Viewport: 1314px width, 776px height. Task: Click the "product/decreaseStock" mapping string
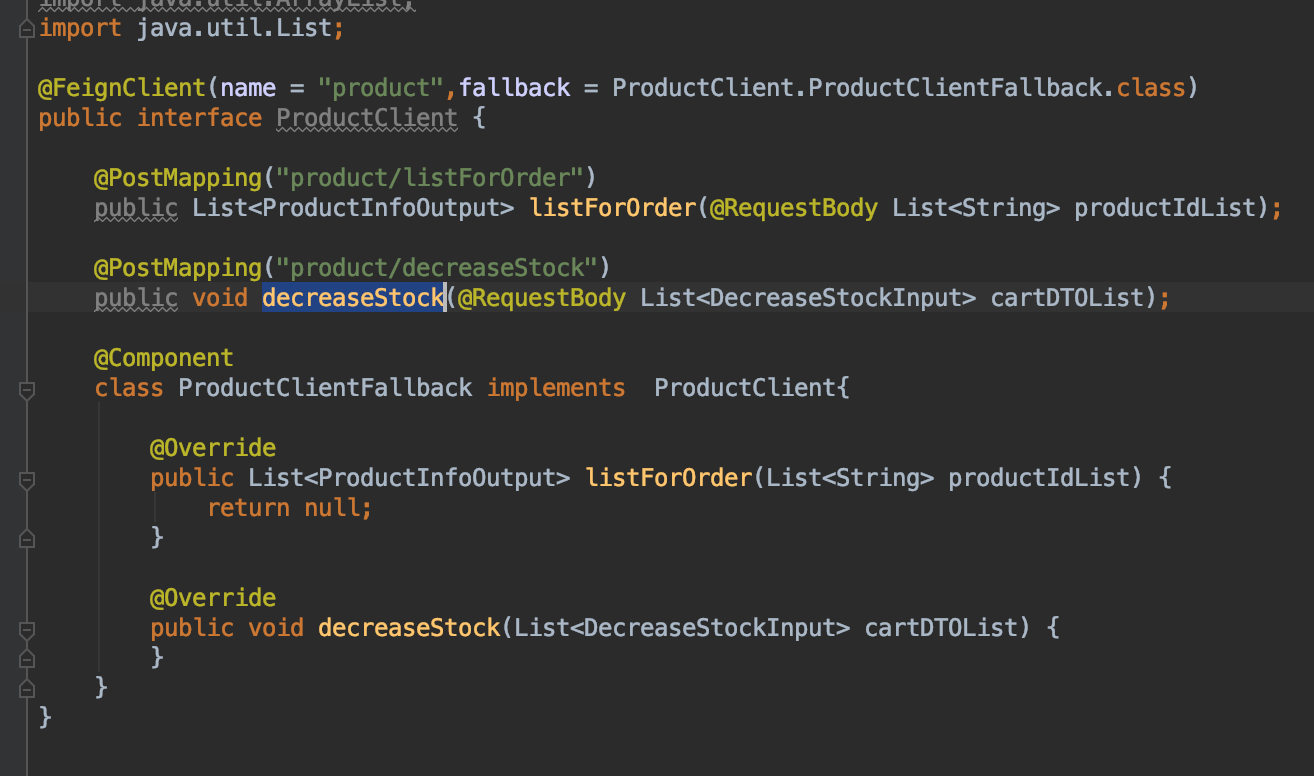(437, 268)
